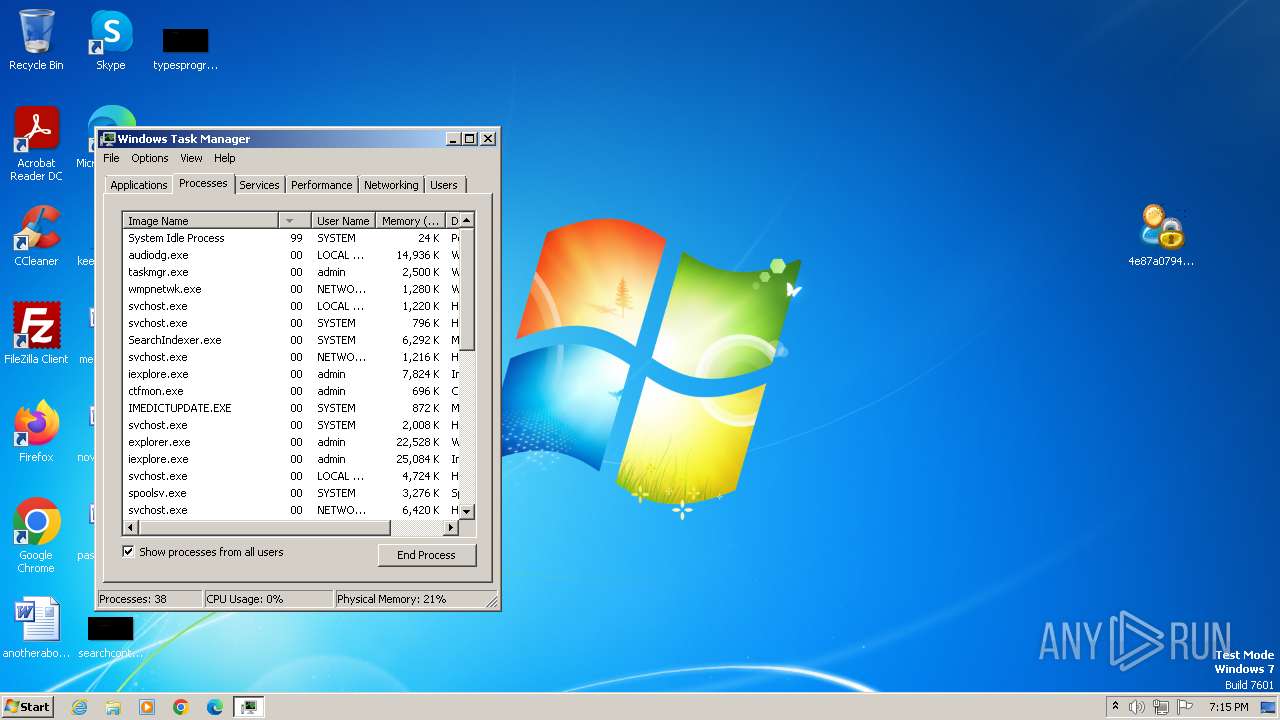The image size is (1280, 720).
Task: Select IMEDICTUPDATE.EXE process row
Action: tap(290, 408)
